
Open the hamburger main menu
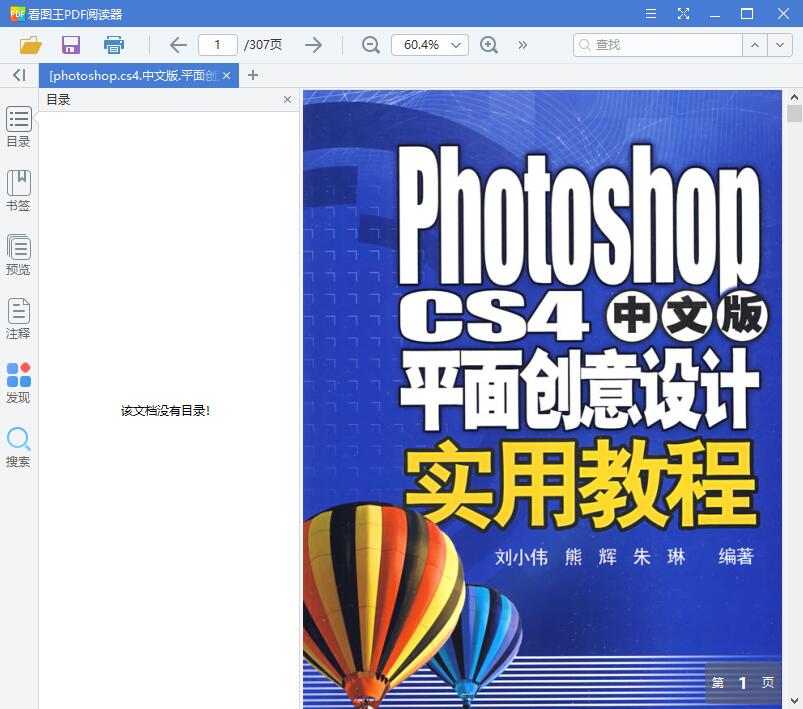click(x=651, y=14)
